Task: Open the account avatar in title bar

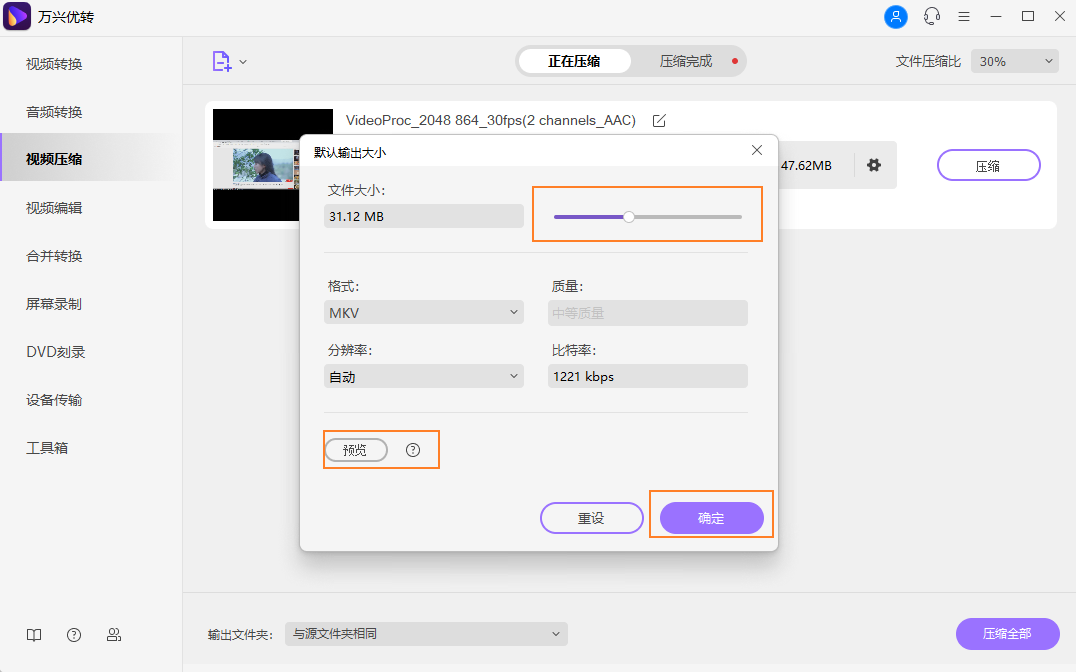Action: pyautogui.click(x=895, y=16)
